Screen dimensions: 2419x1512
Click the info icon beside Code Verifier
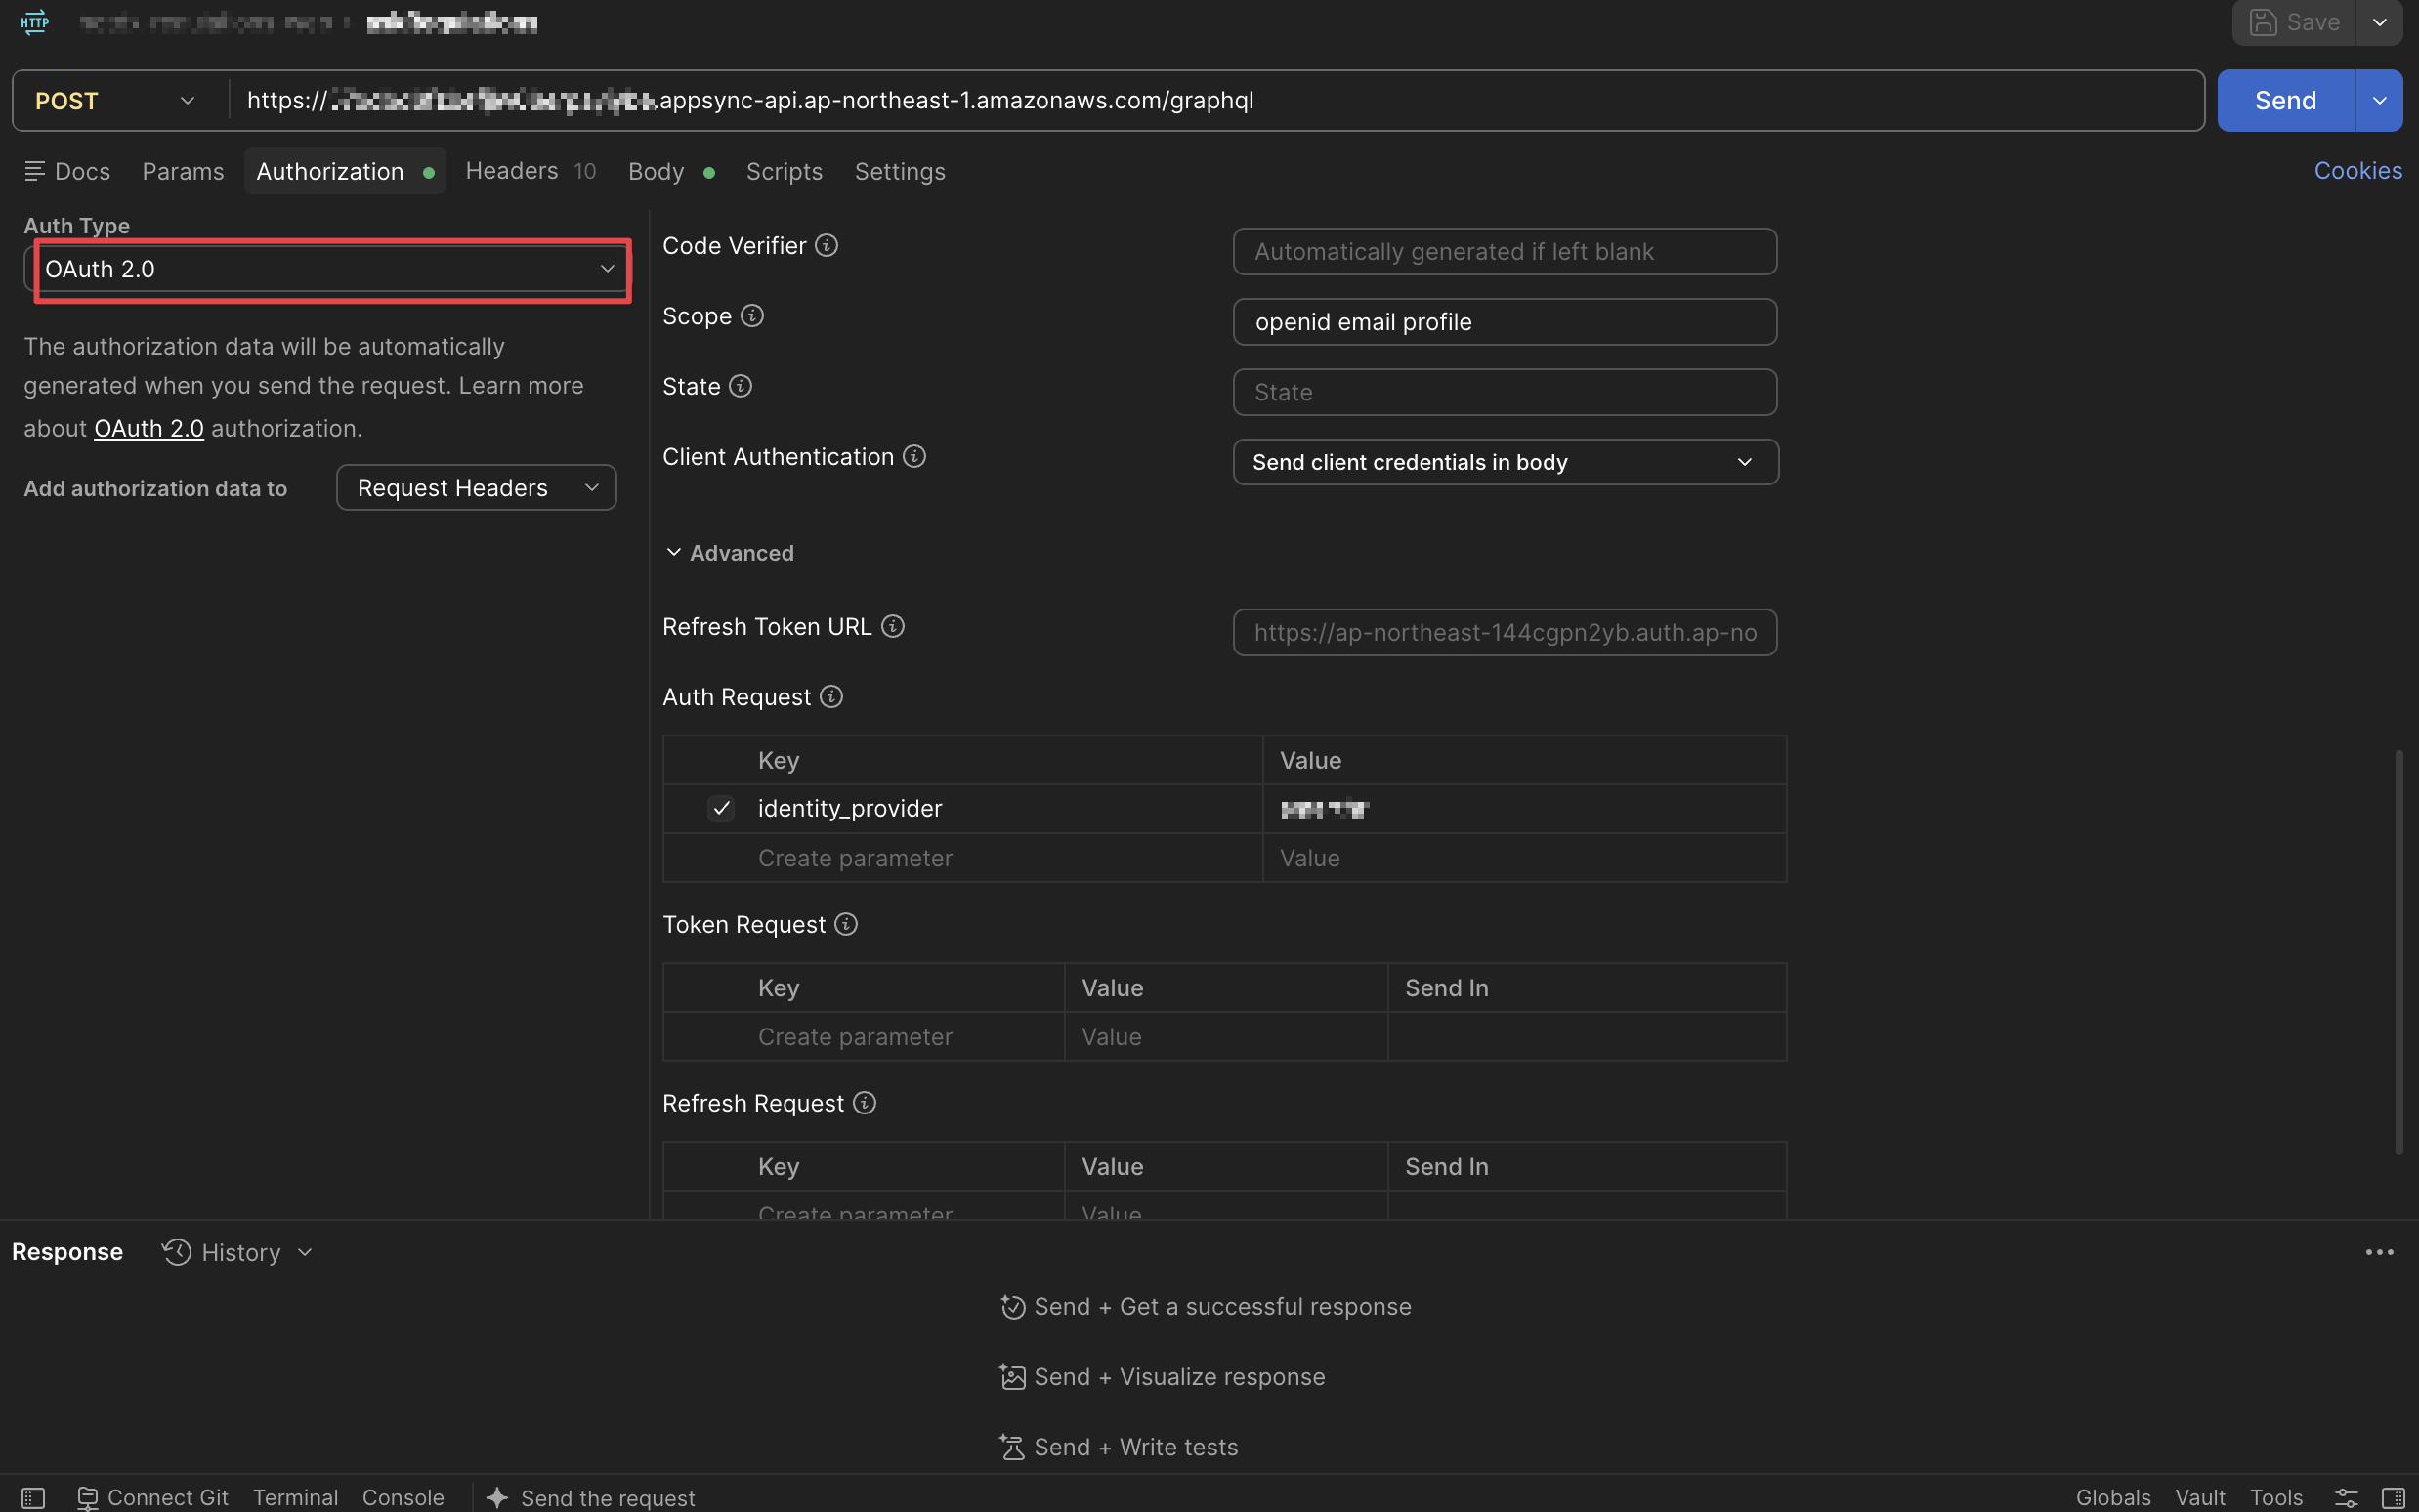826,245
